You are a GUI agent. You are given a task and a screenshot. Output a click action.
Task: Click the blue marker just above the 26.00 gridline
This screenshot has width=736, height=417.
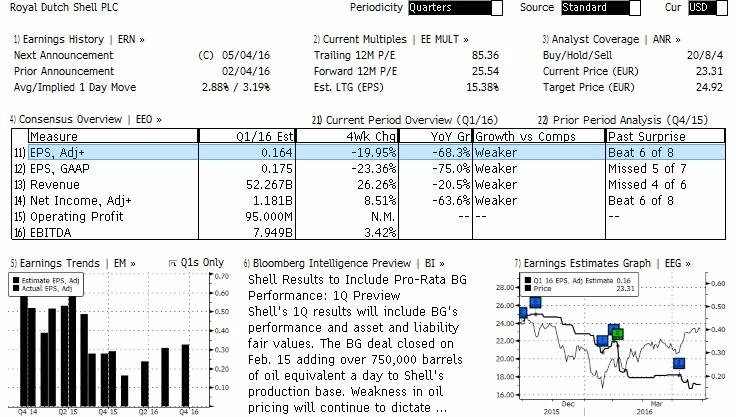[535, 301]
